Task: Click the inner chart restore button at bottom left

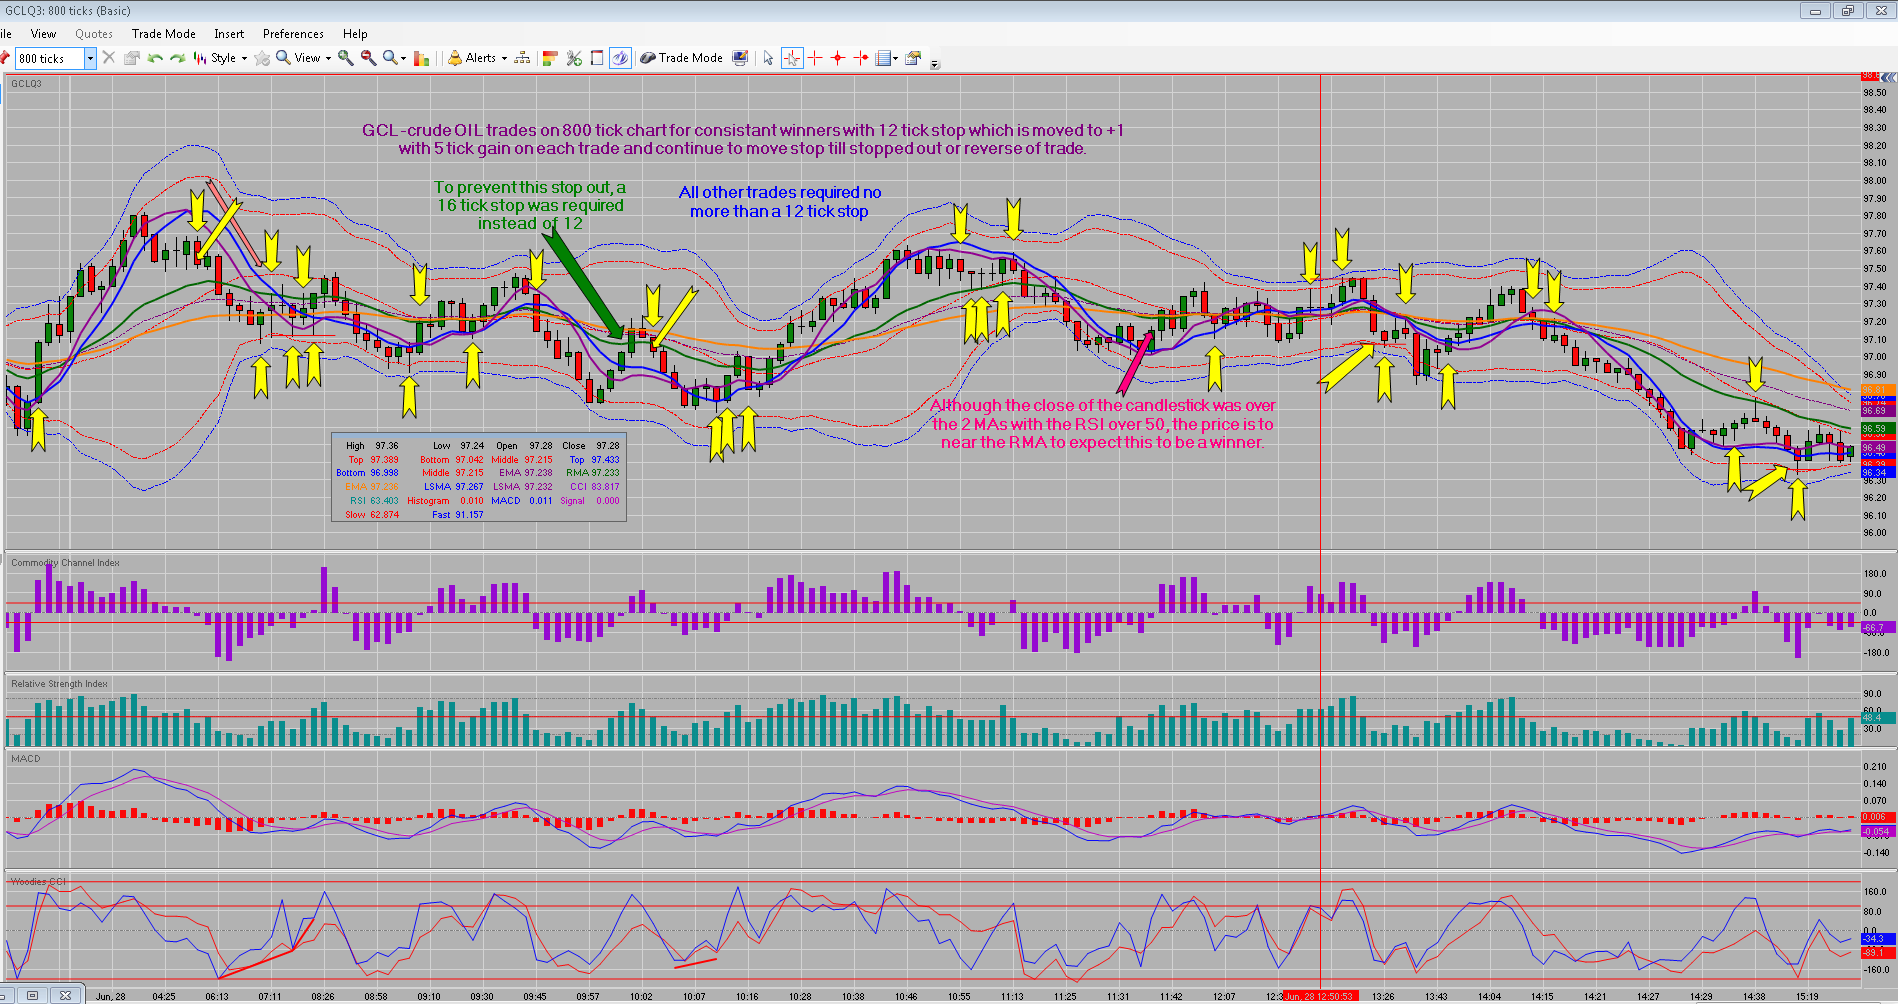Action: (x=33, y=995)
